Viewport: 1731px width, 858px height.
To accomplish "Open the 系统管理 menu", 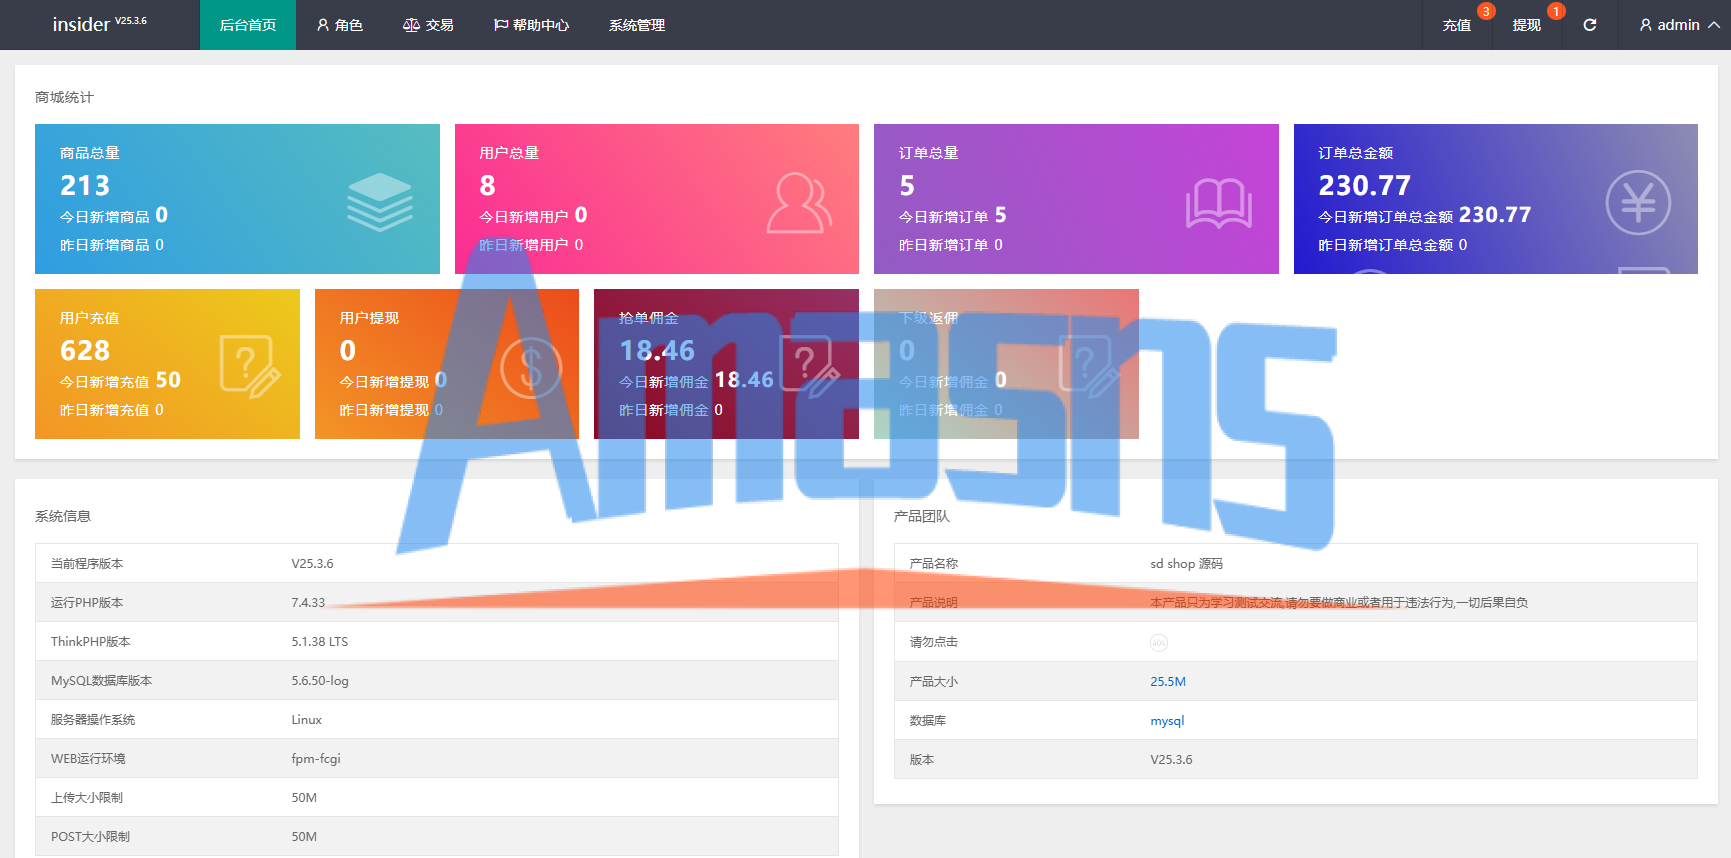I will point(637,25).
